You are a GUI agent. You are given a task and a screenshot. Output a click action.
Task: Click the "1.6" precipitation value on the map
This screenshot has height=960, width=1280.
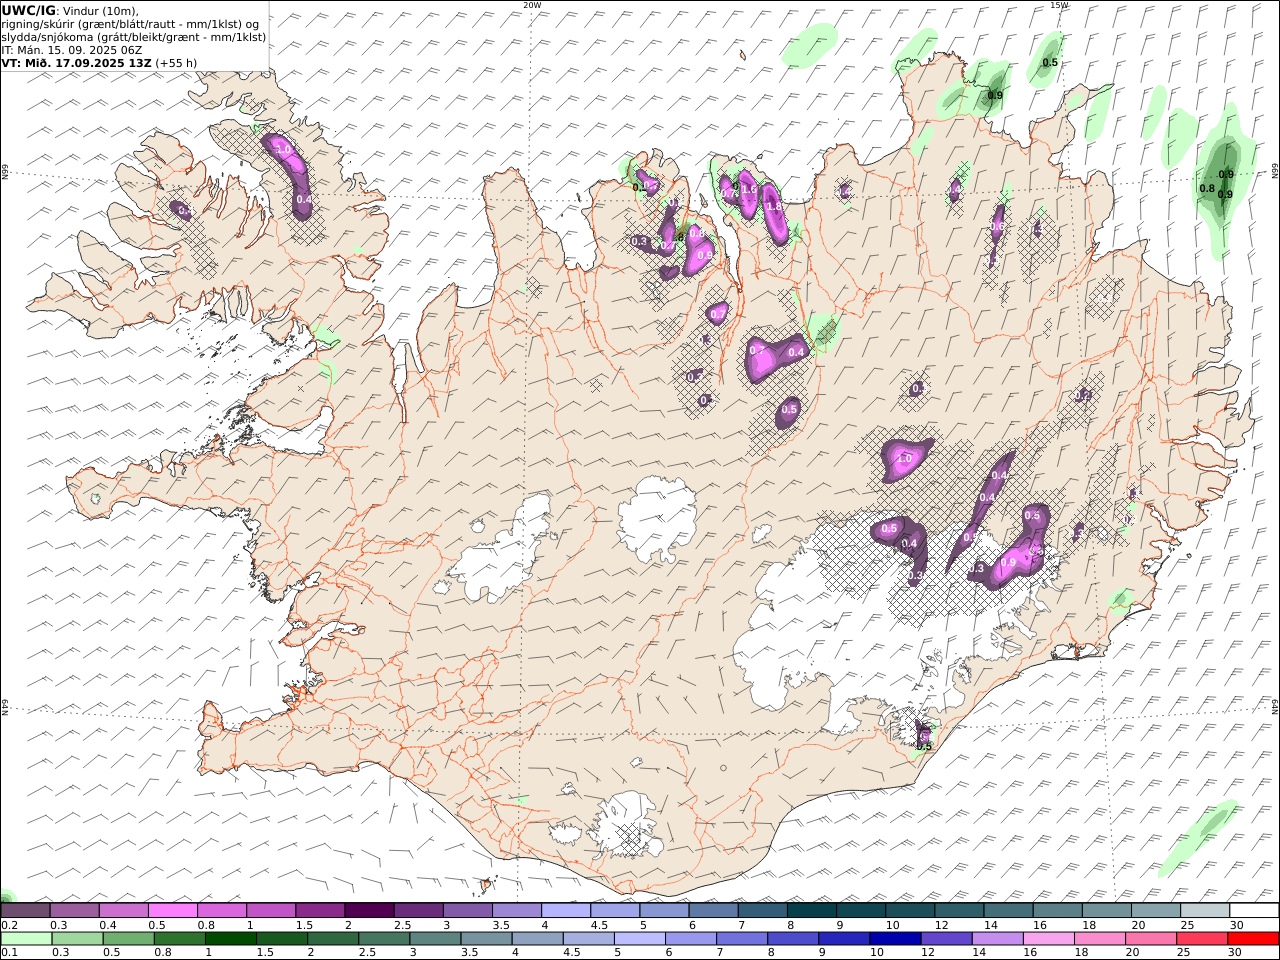tap(749, 189)
